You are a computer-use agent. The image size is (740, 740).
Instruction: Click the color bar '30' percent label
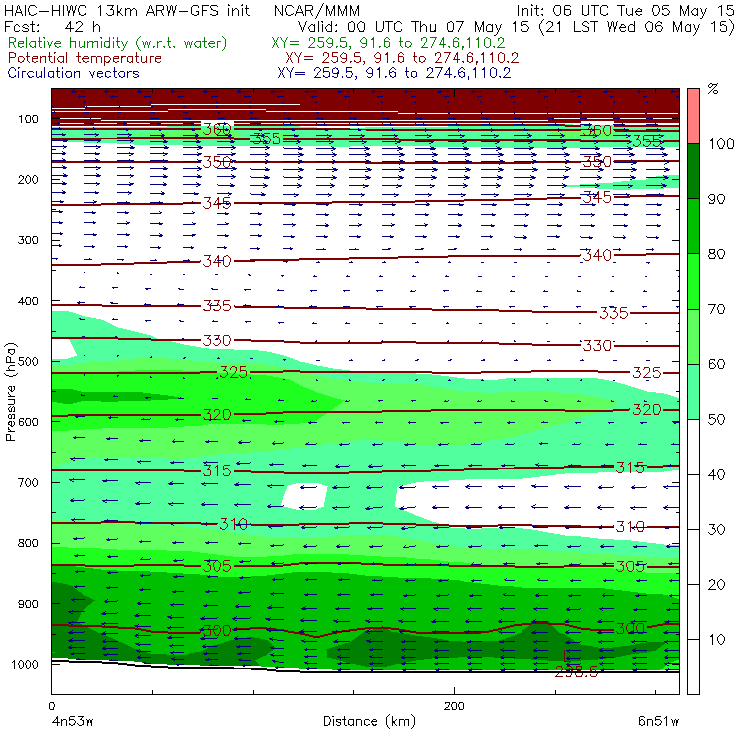[716, 529]
